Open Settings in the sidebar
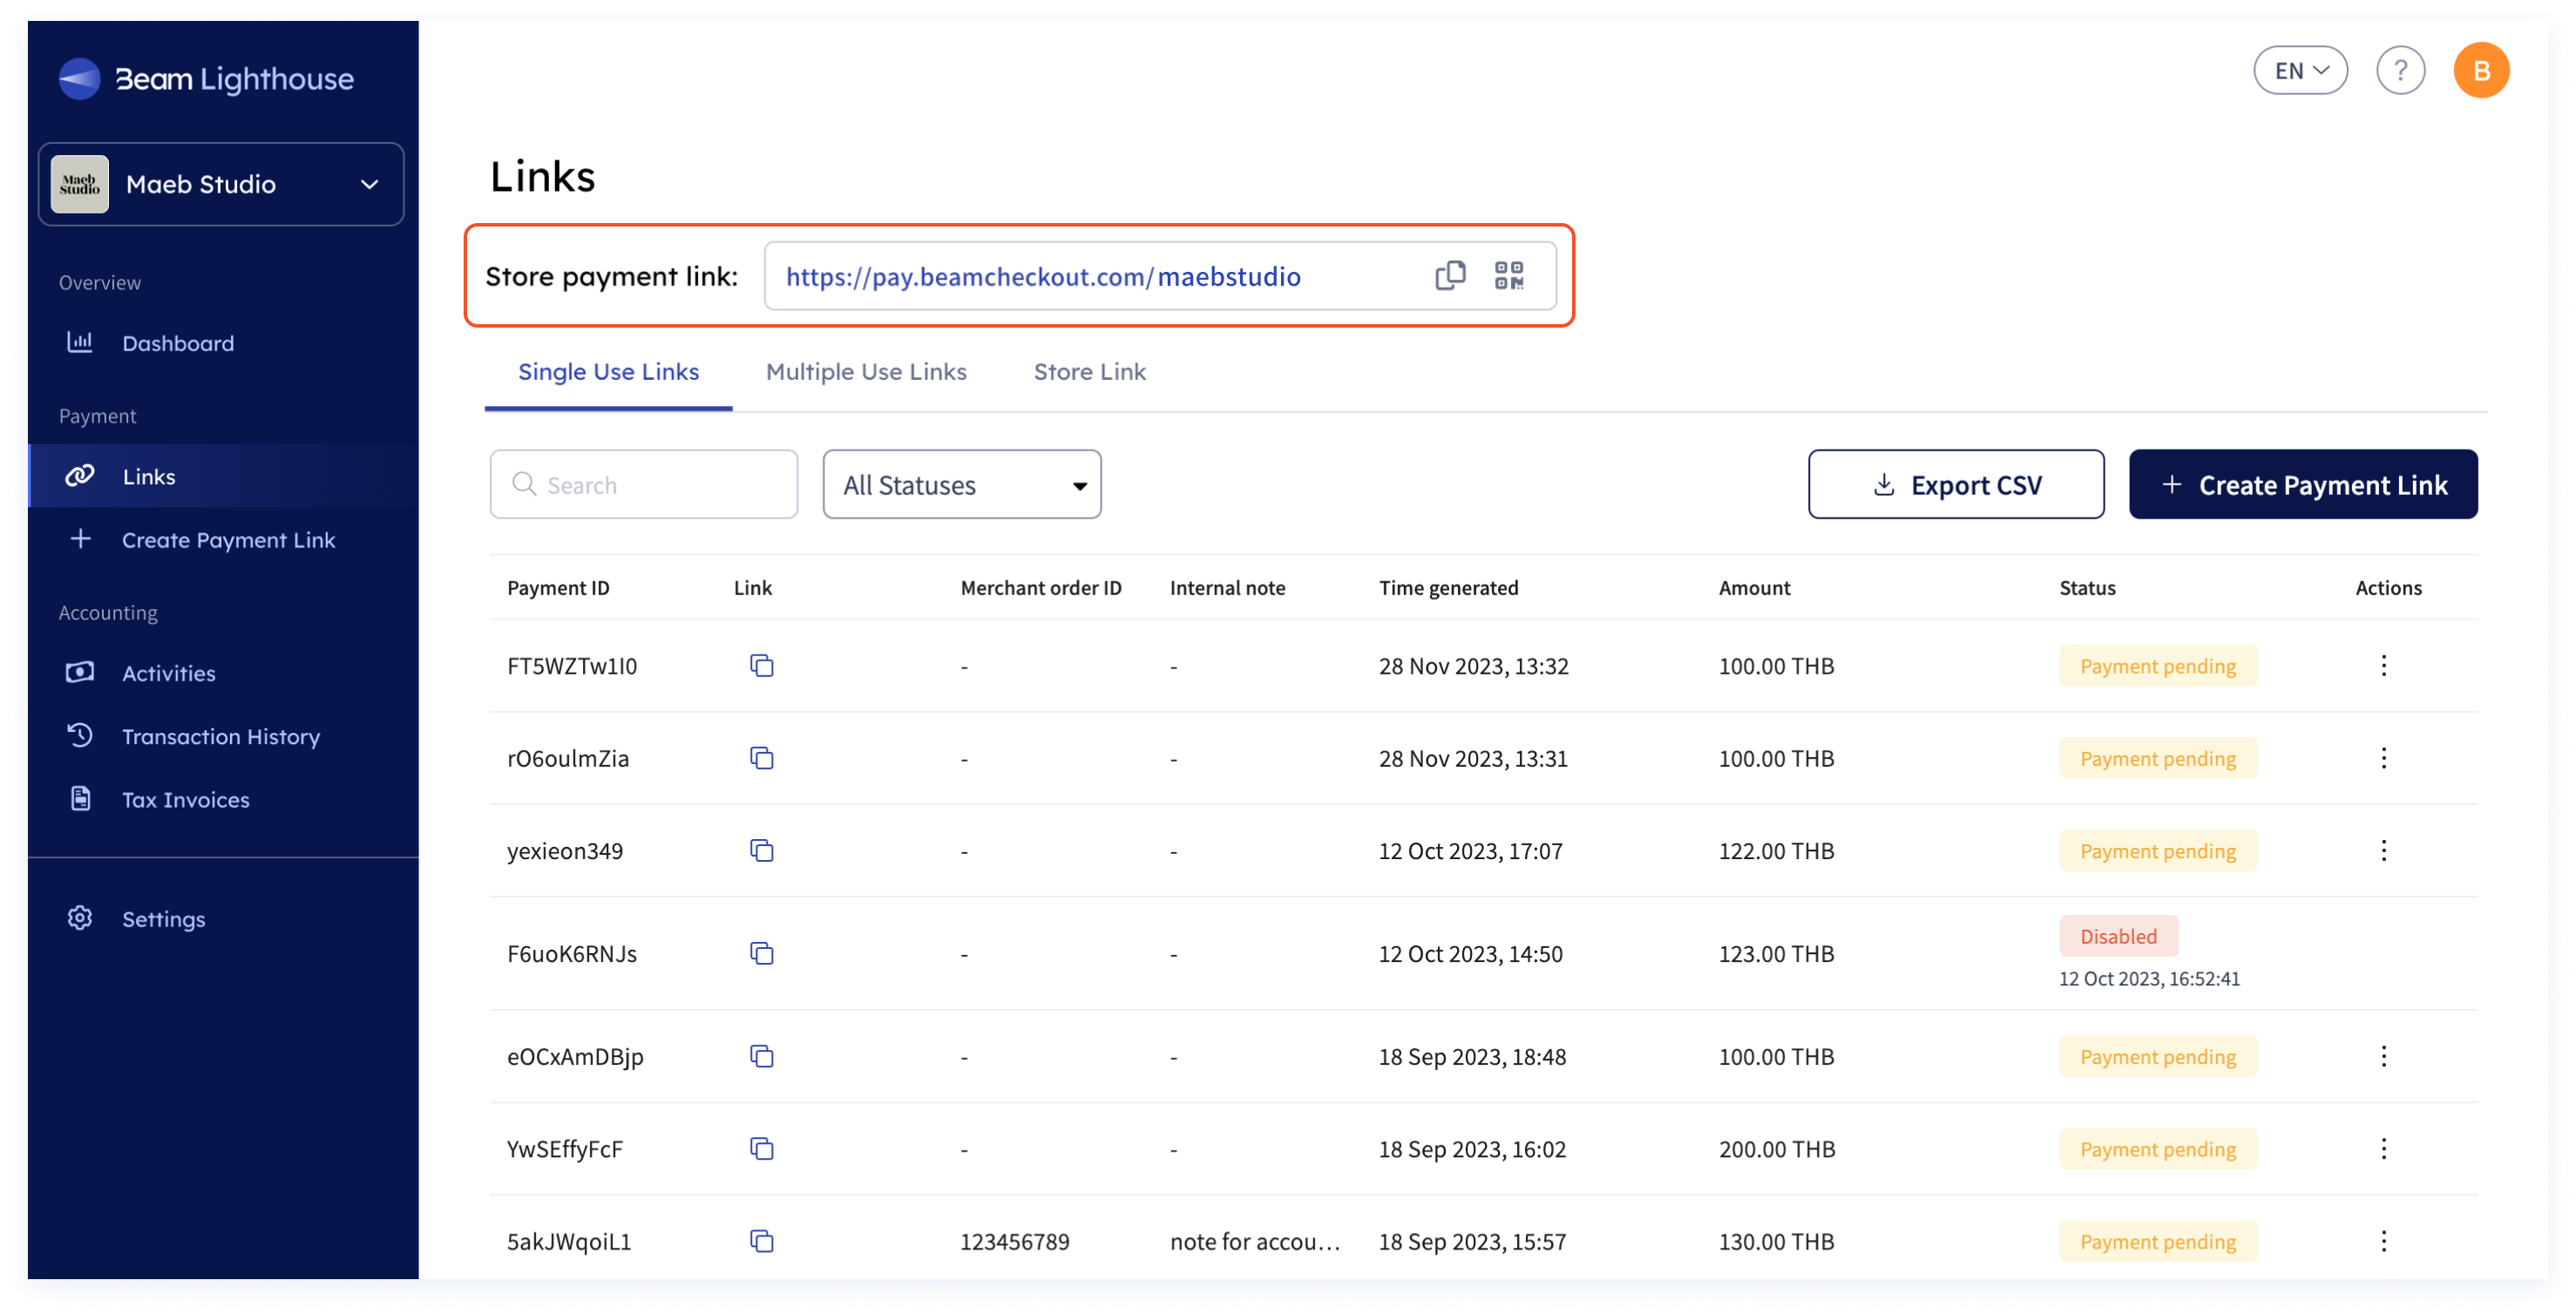Viewport: 2576px width, 1314px height. [222, 919]
